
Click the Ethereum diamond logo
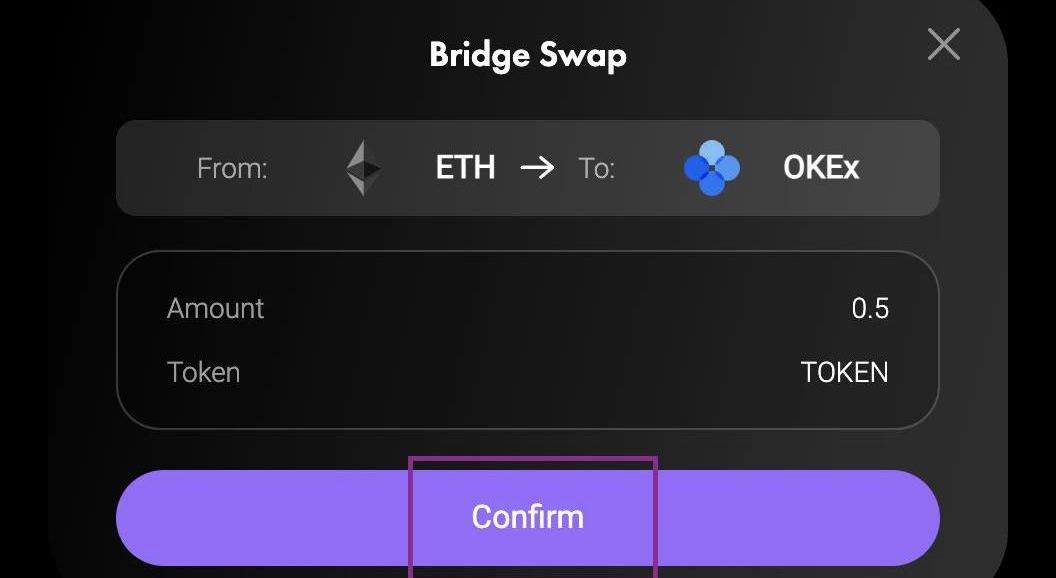pyautogui.click(x=363, y=167)
